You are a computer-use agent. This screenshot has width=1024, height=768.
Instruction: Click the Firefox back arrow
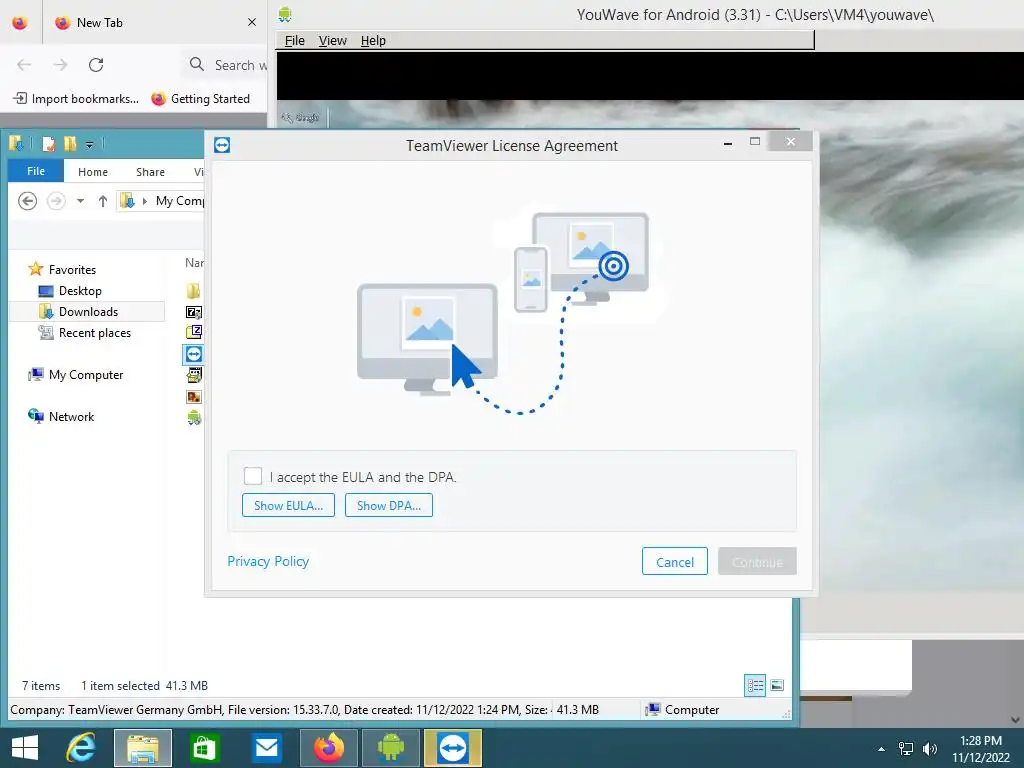[24, 65]
